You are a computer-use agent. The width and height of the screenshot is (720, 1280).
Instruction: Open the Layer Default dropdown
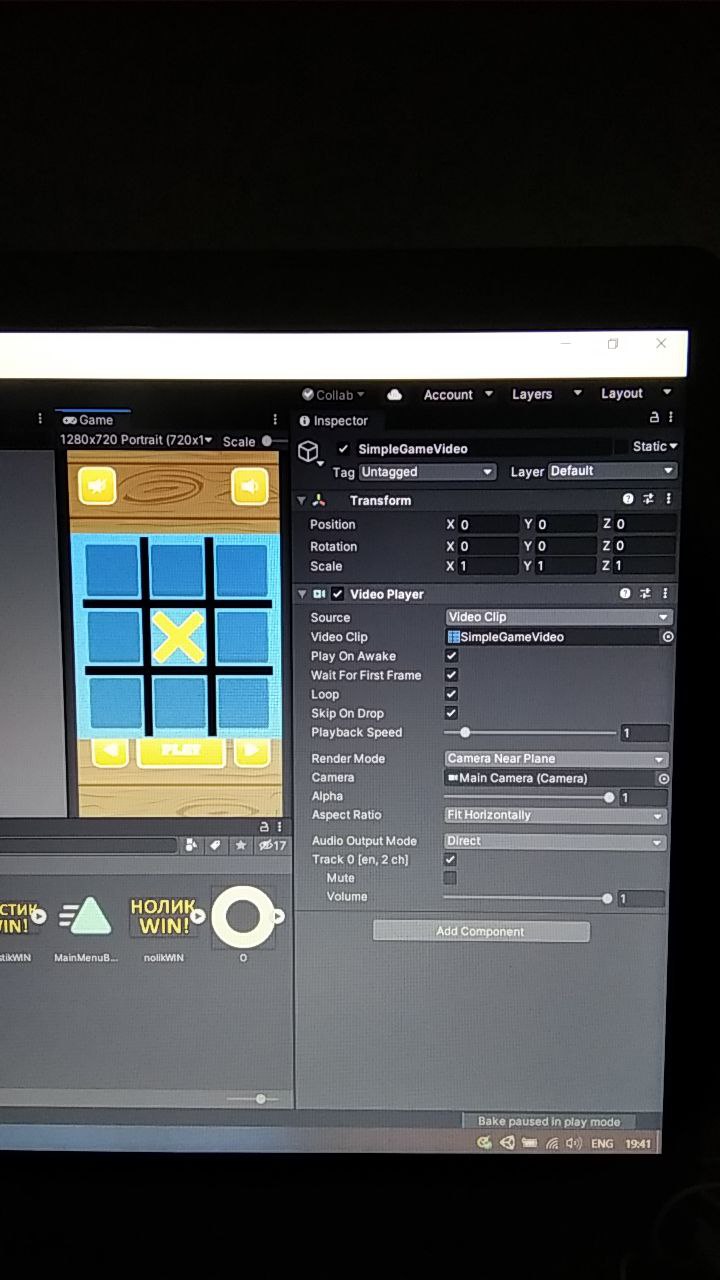click(612, 471)
